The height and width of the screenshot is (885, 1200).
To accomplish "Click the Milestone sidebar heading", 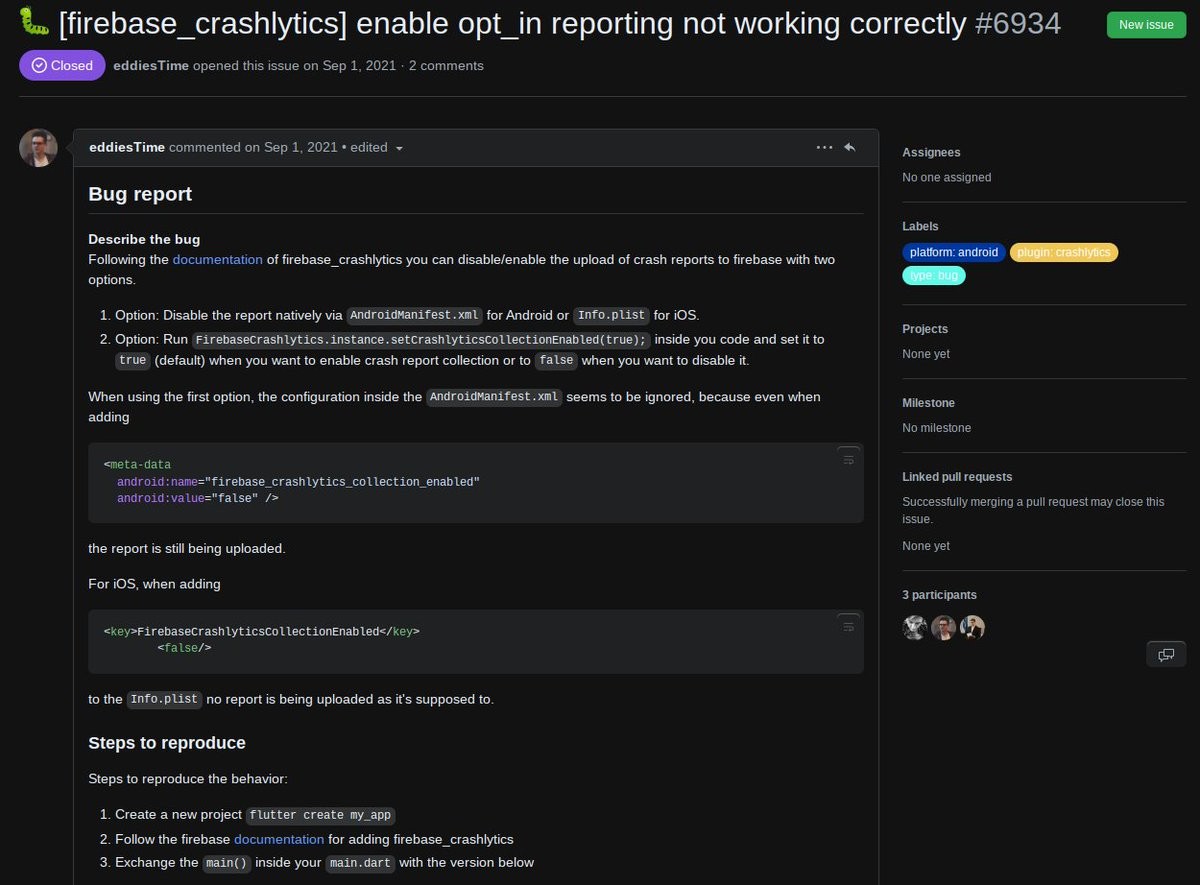I will coord(929,403).
